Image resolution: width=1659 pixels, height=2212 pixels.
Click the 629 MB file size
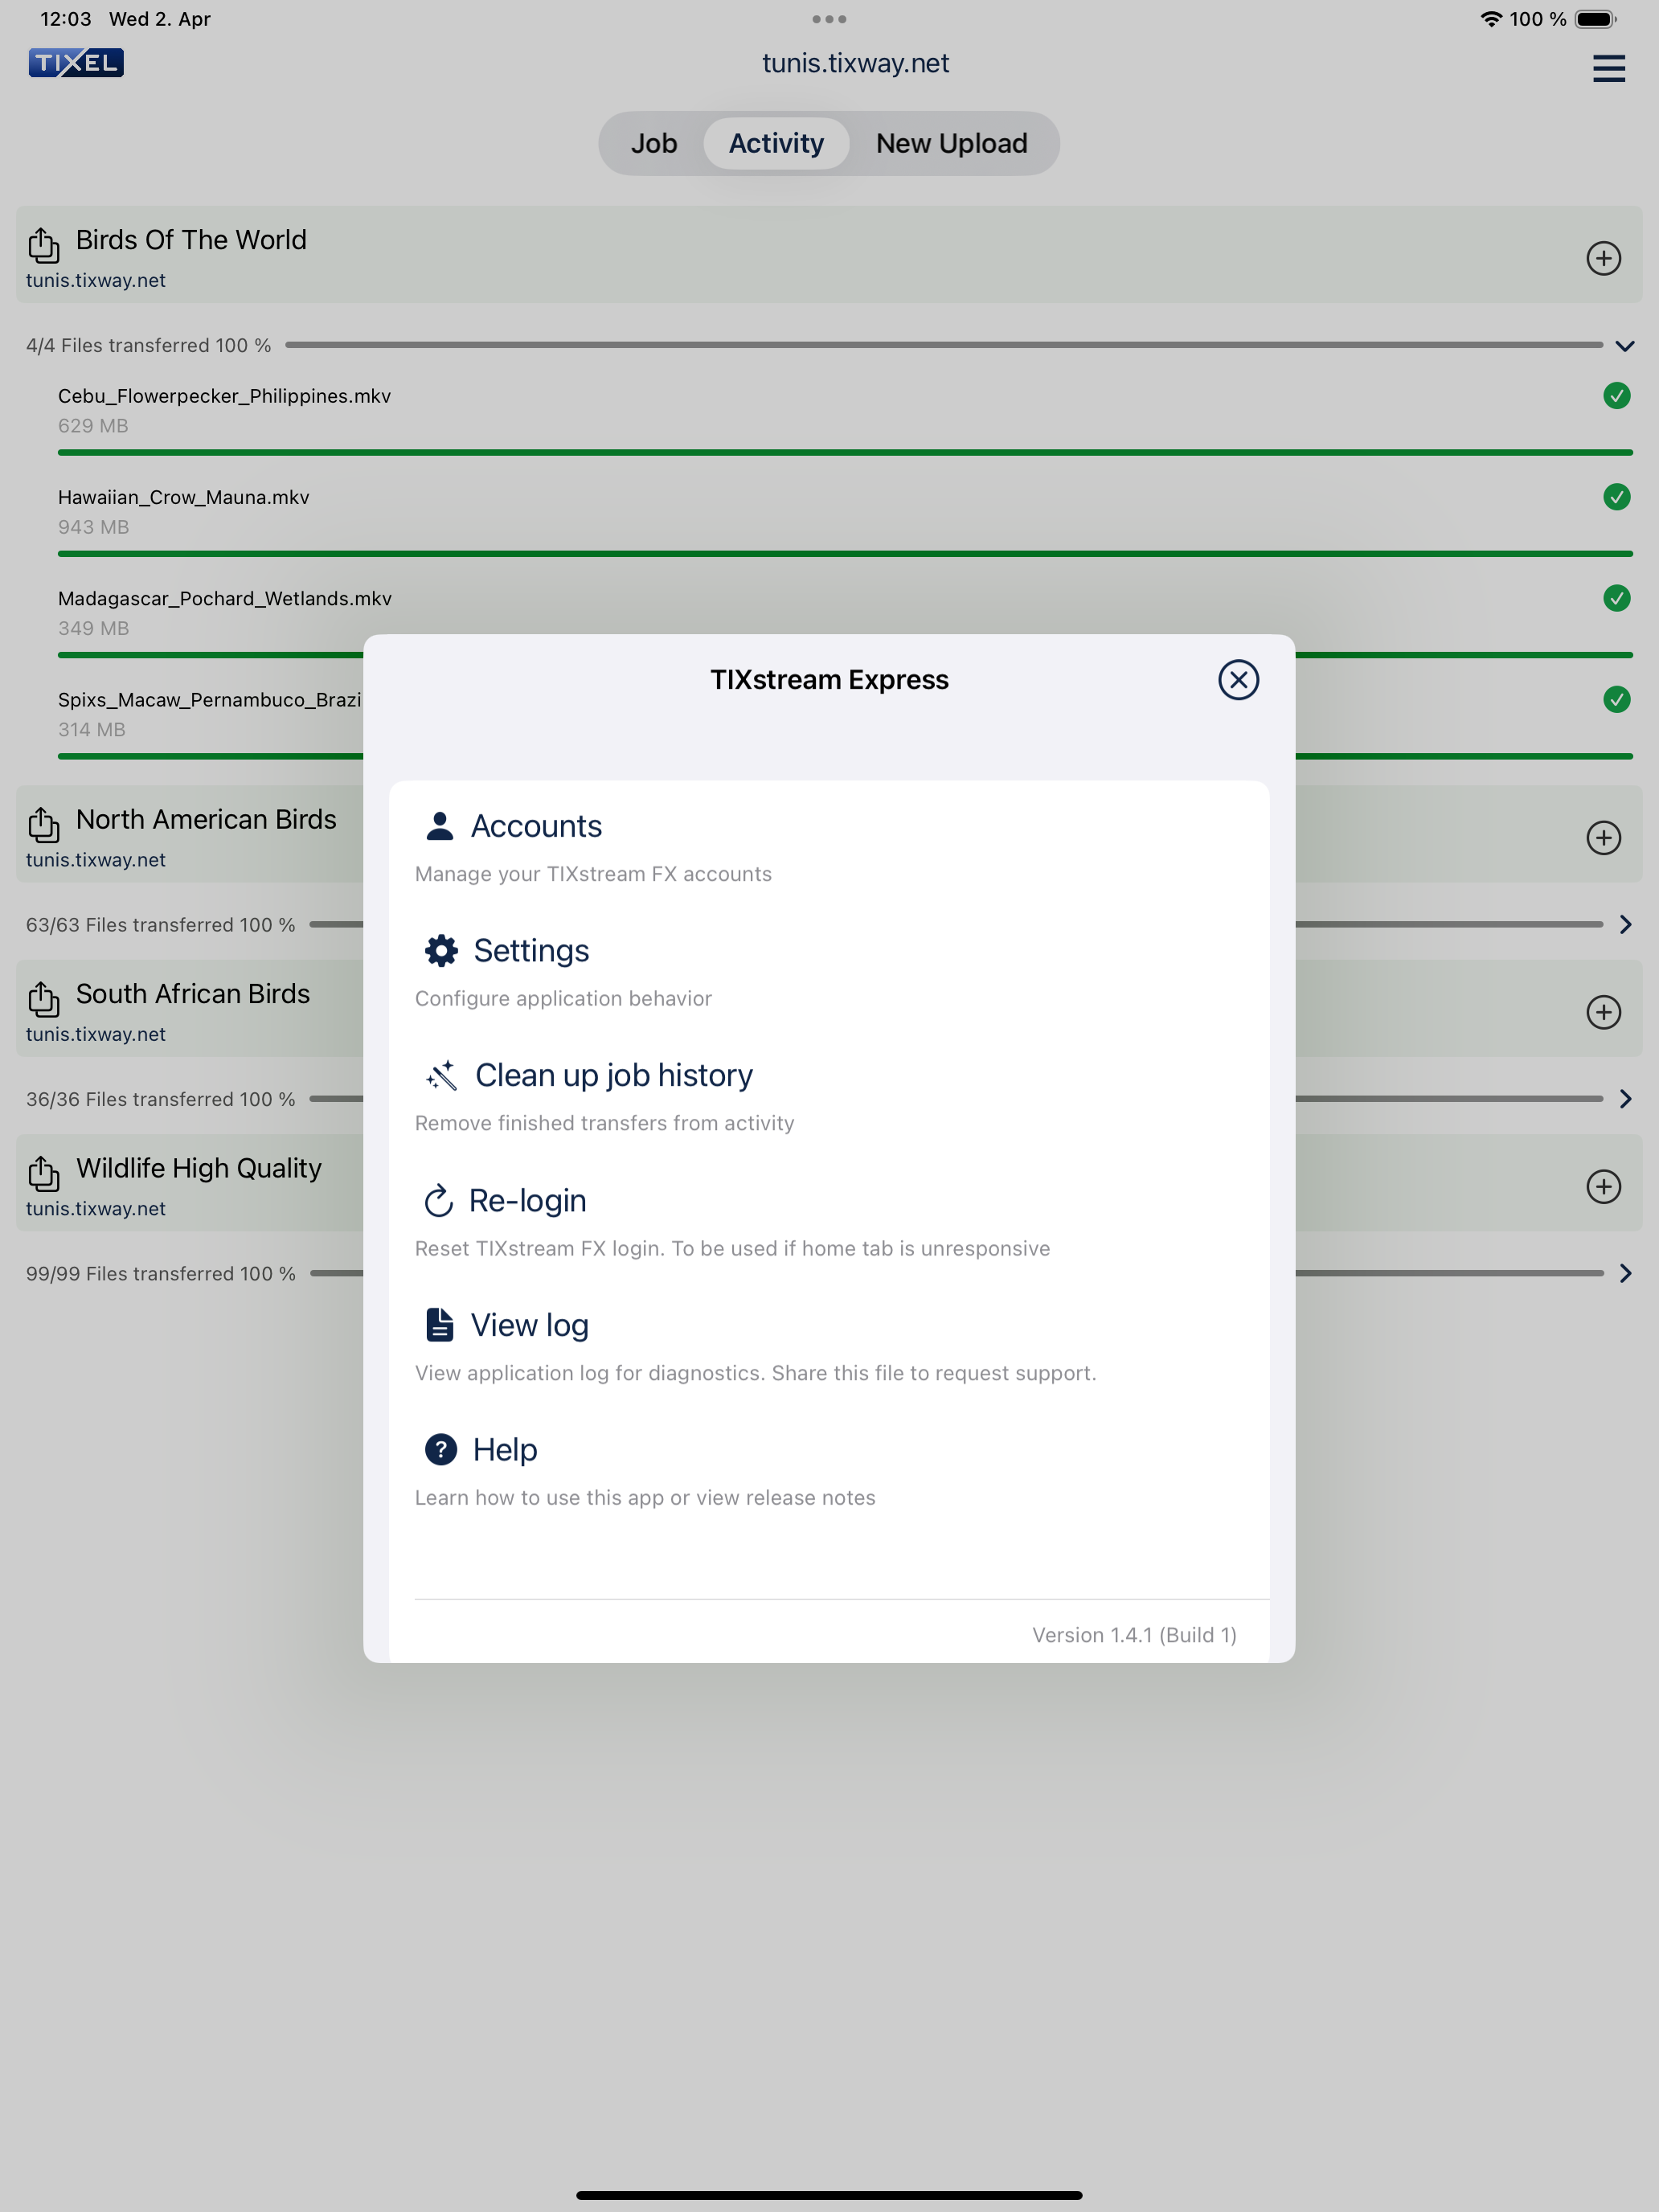93,426
